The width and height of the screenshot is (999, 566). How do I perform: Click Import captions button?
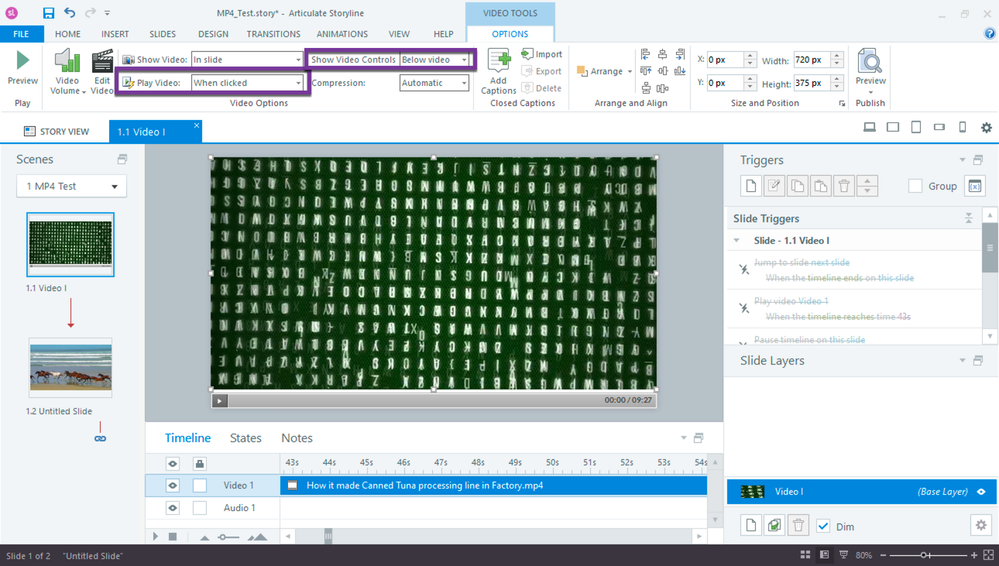tap(542, 54)
